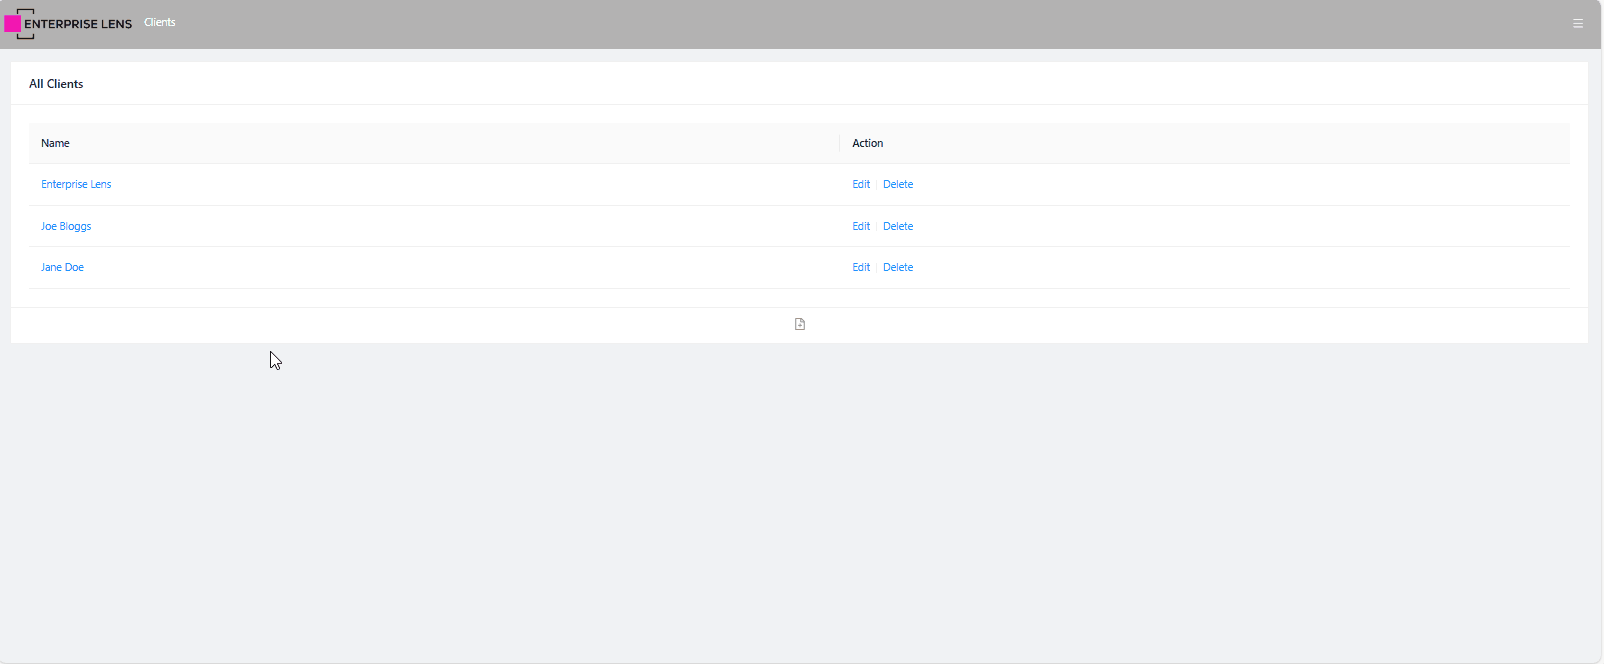1604x664 pixels.
Task: Click the pink square Enterprise Lens logo
Action: point(13,24)
